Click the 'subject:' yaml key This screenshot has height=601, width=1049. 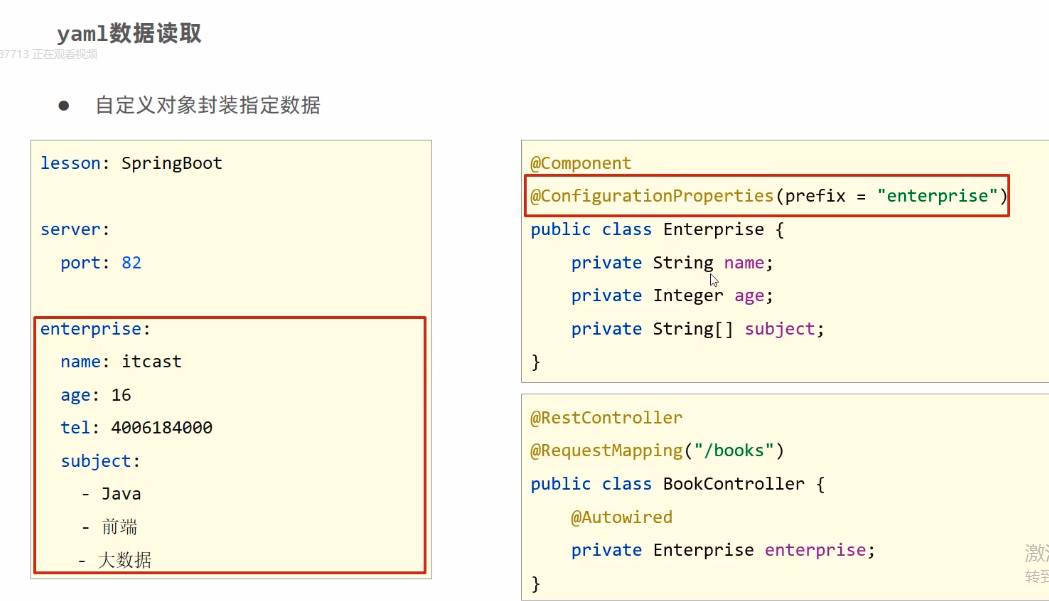tap(100, 461)
